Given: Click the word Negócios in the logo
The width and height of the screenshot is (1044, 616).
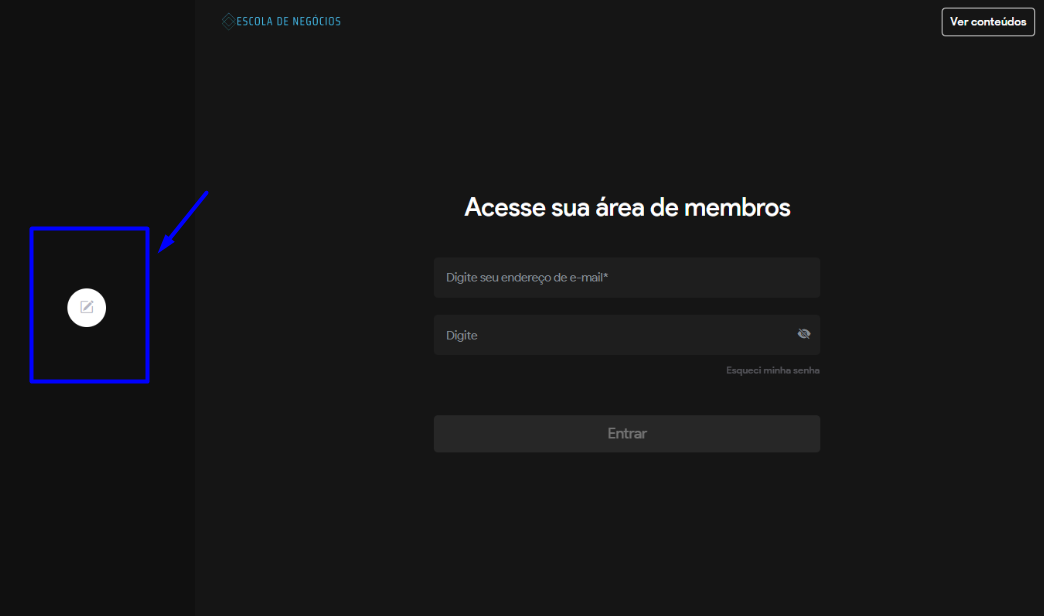Looking at the screenshot, I should click(317, 21).
